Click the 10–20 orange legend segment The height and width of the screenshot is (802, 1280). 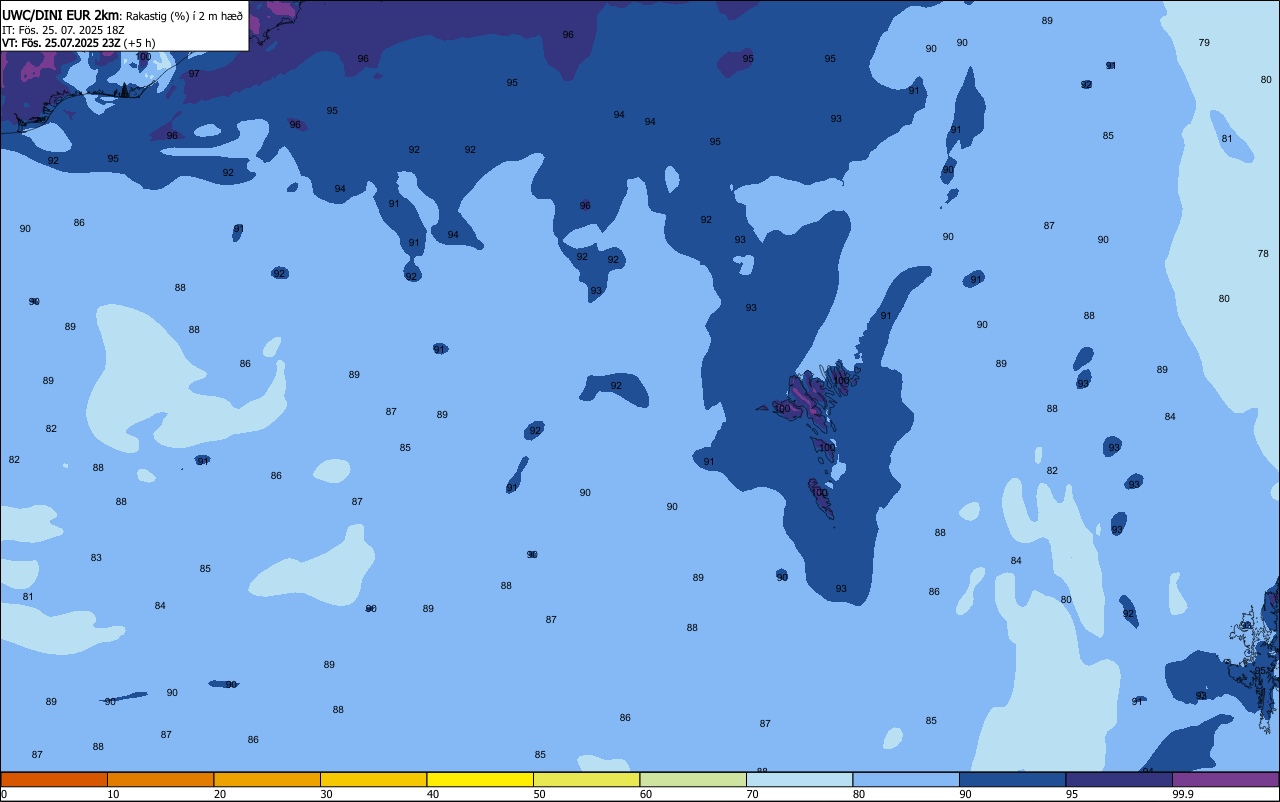point(160,779)
